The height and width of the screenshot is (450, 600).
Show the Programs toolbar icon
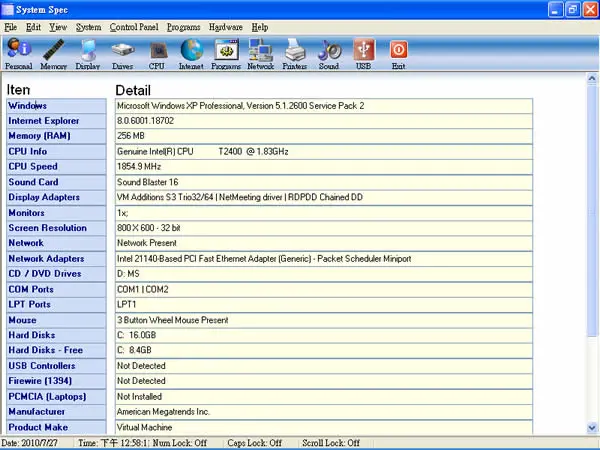tap(226, 54)
